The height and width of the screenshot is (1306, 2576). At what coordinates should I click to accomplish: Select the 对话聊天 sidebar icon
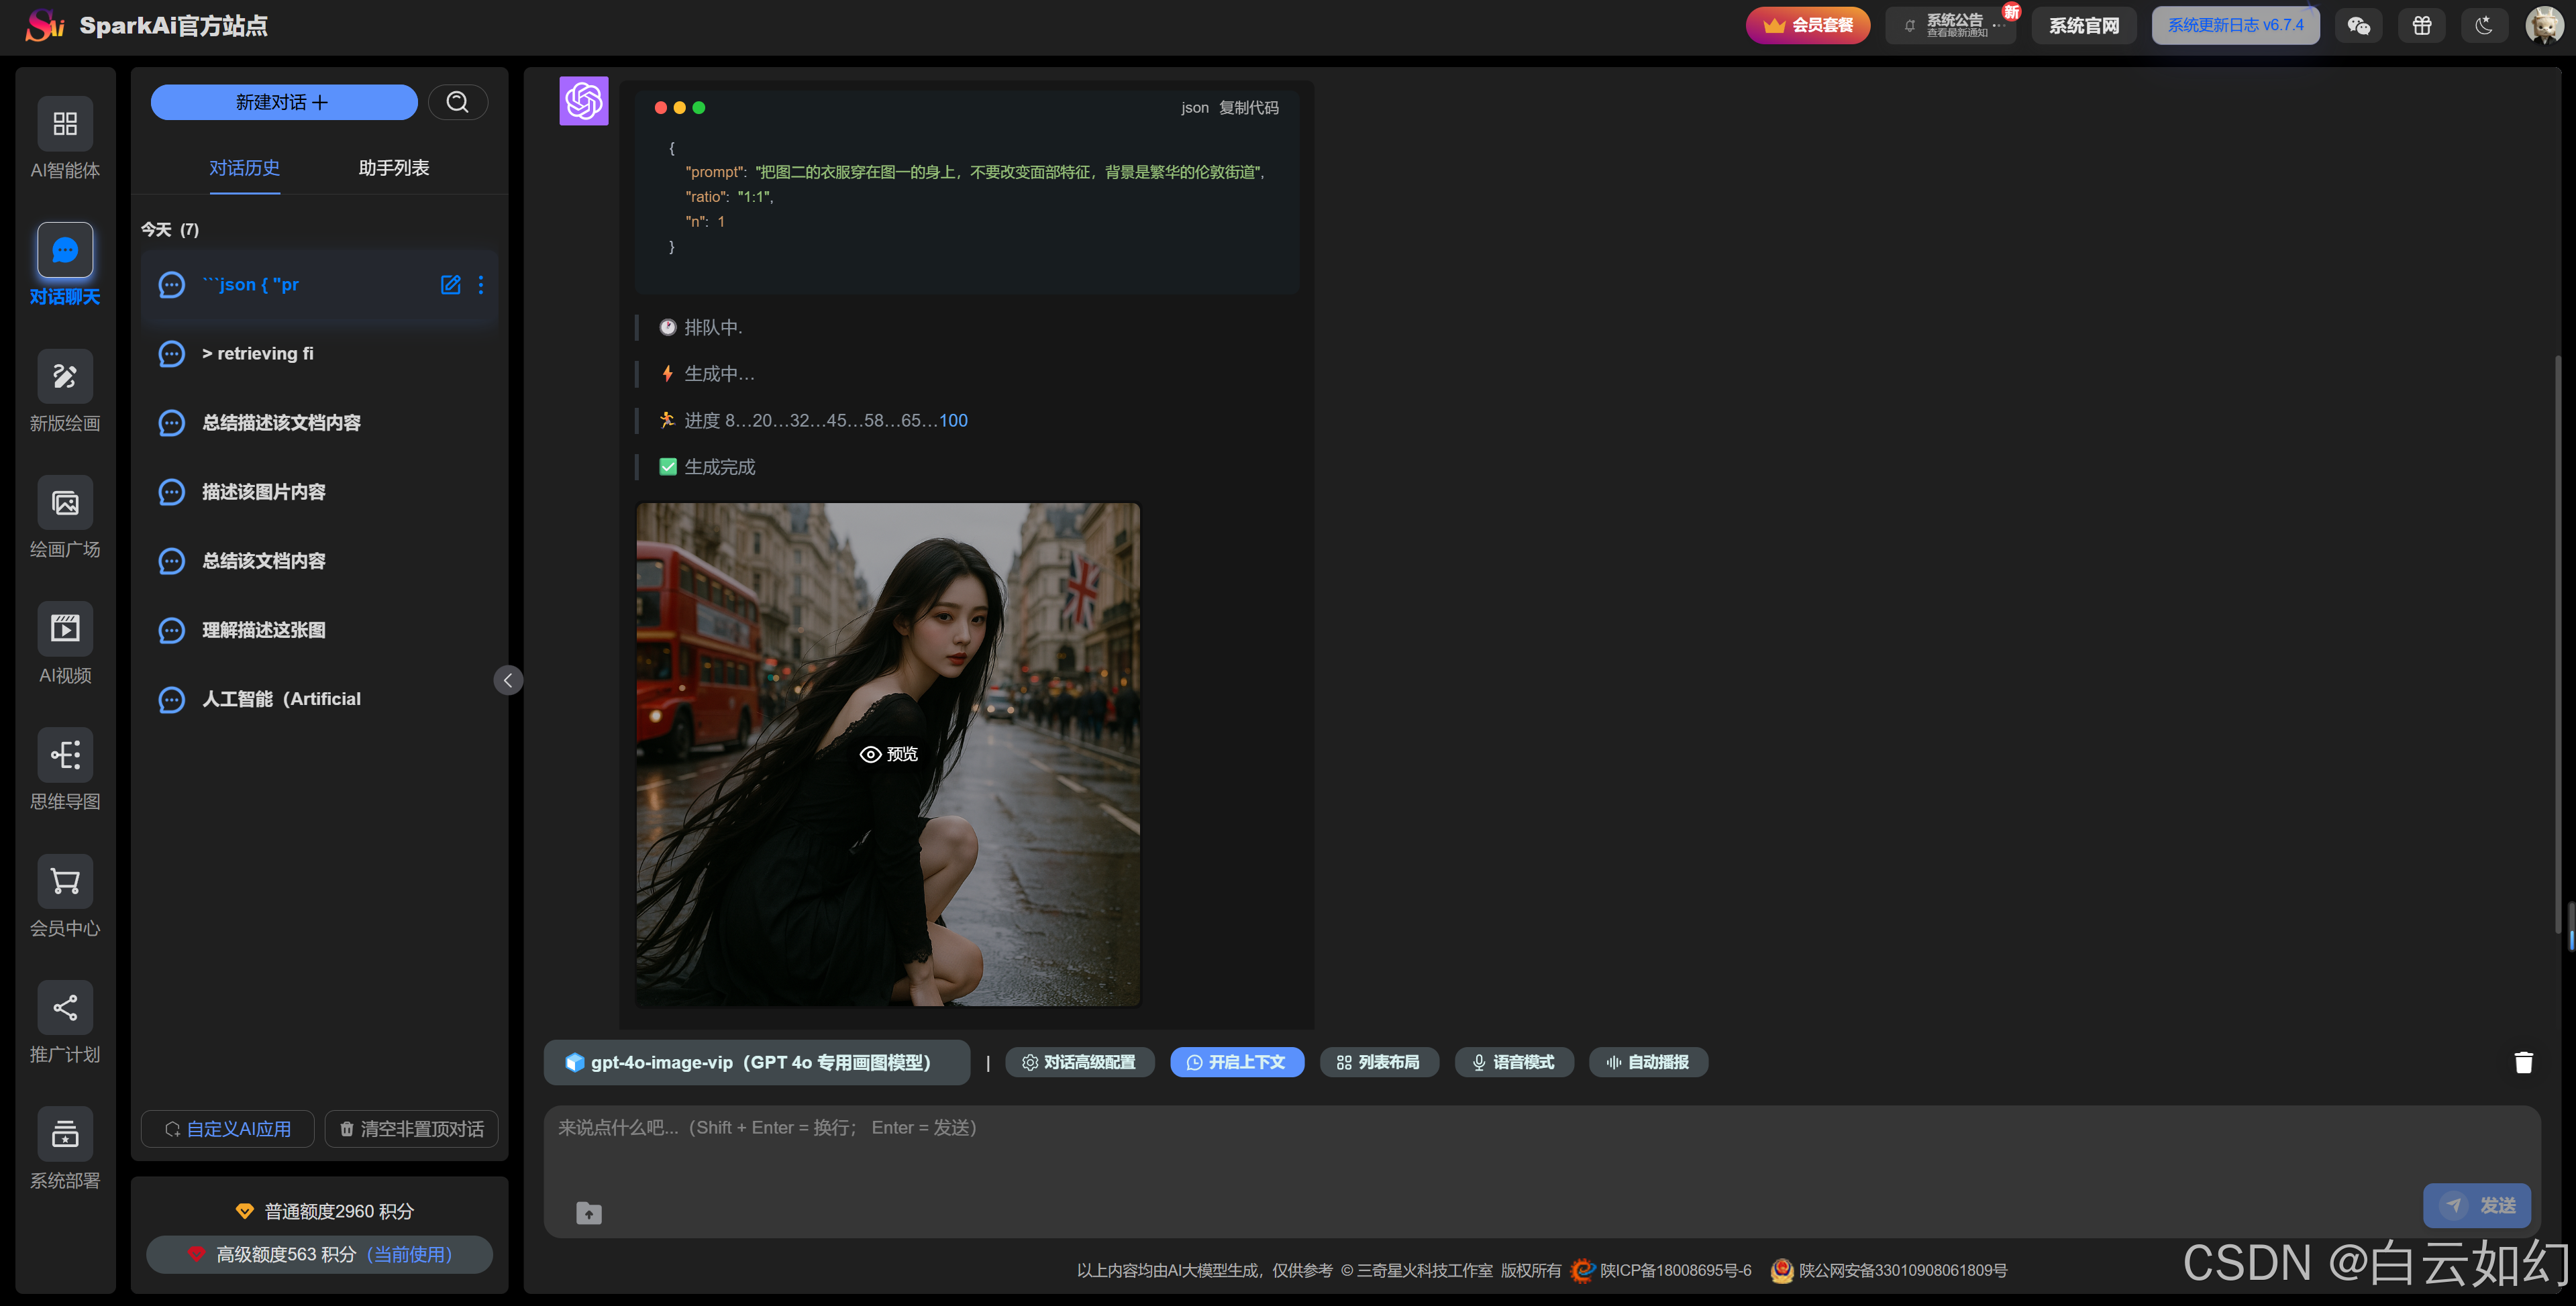pyautogui.click(x=65, y=250)
